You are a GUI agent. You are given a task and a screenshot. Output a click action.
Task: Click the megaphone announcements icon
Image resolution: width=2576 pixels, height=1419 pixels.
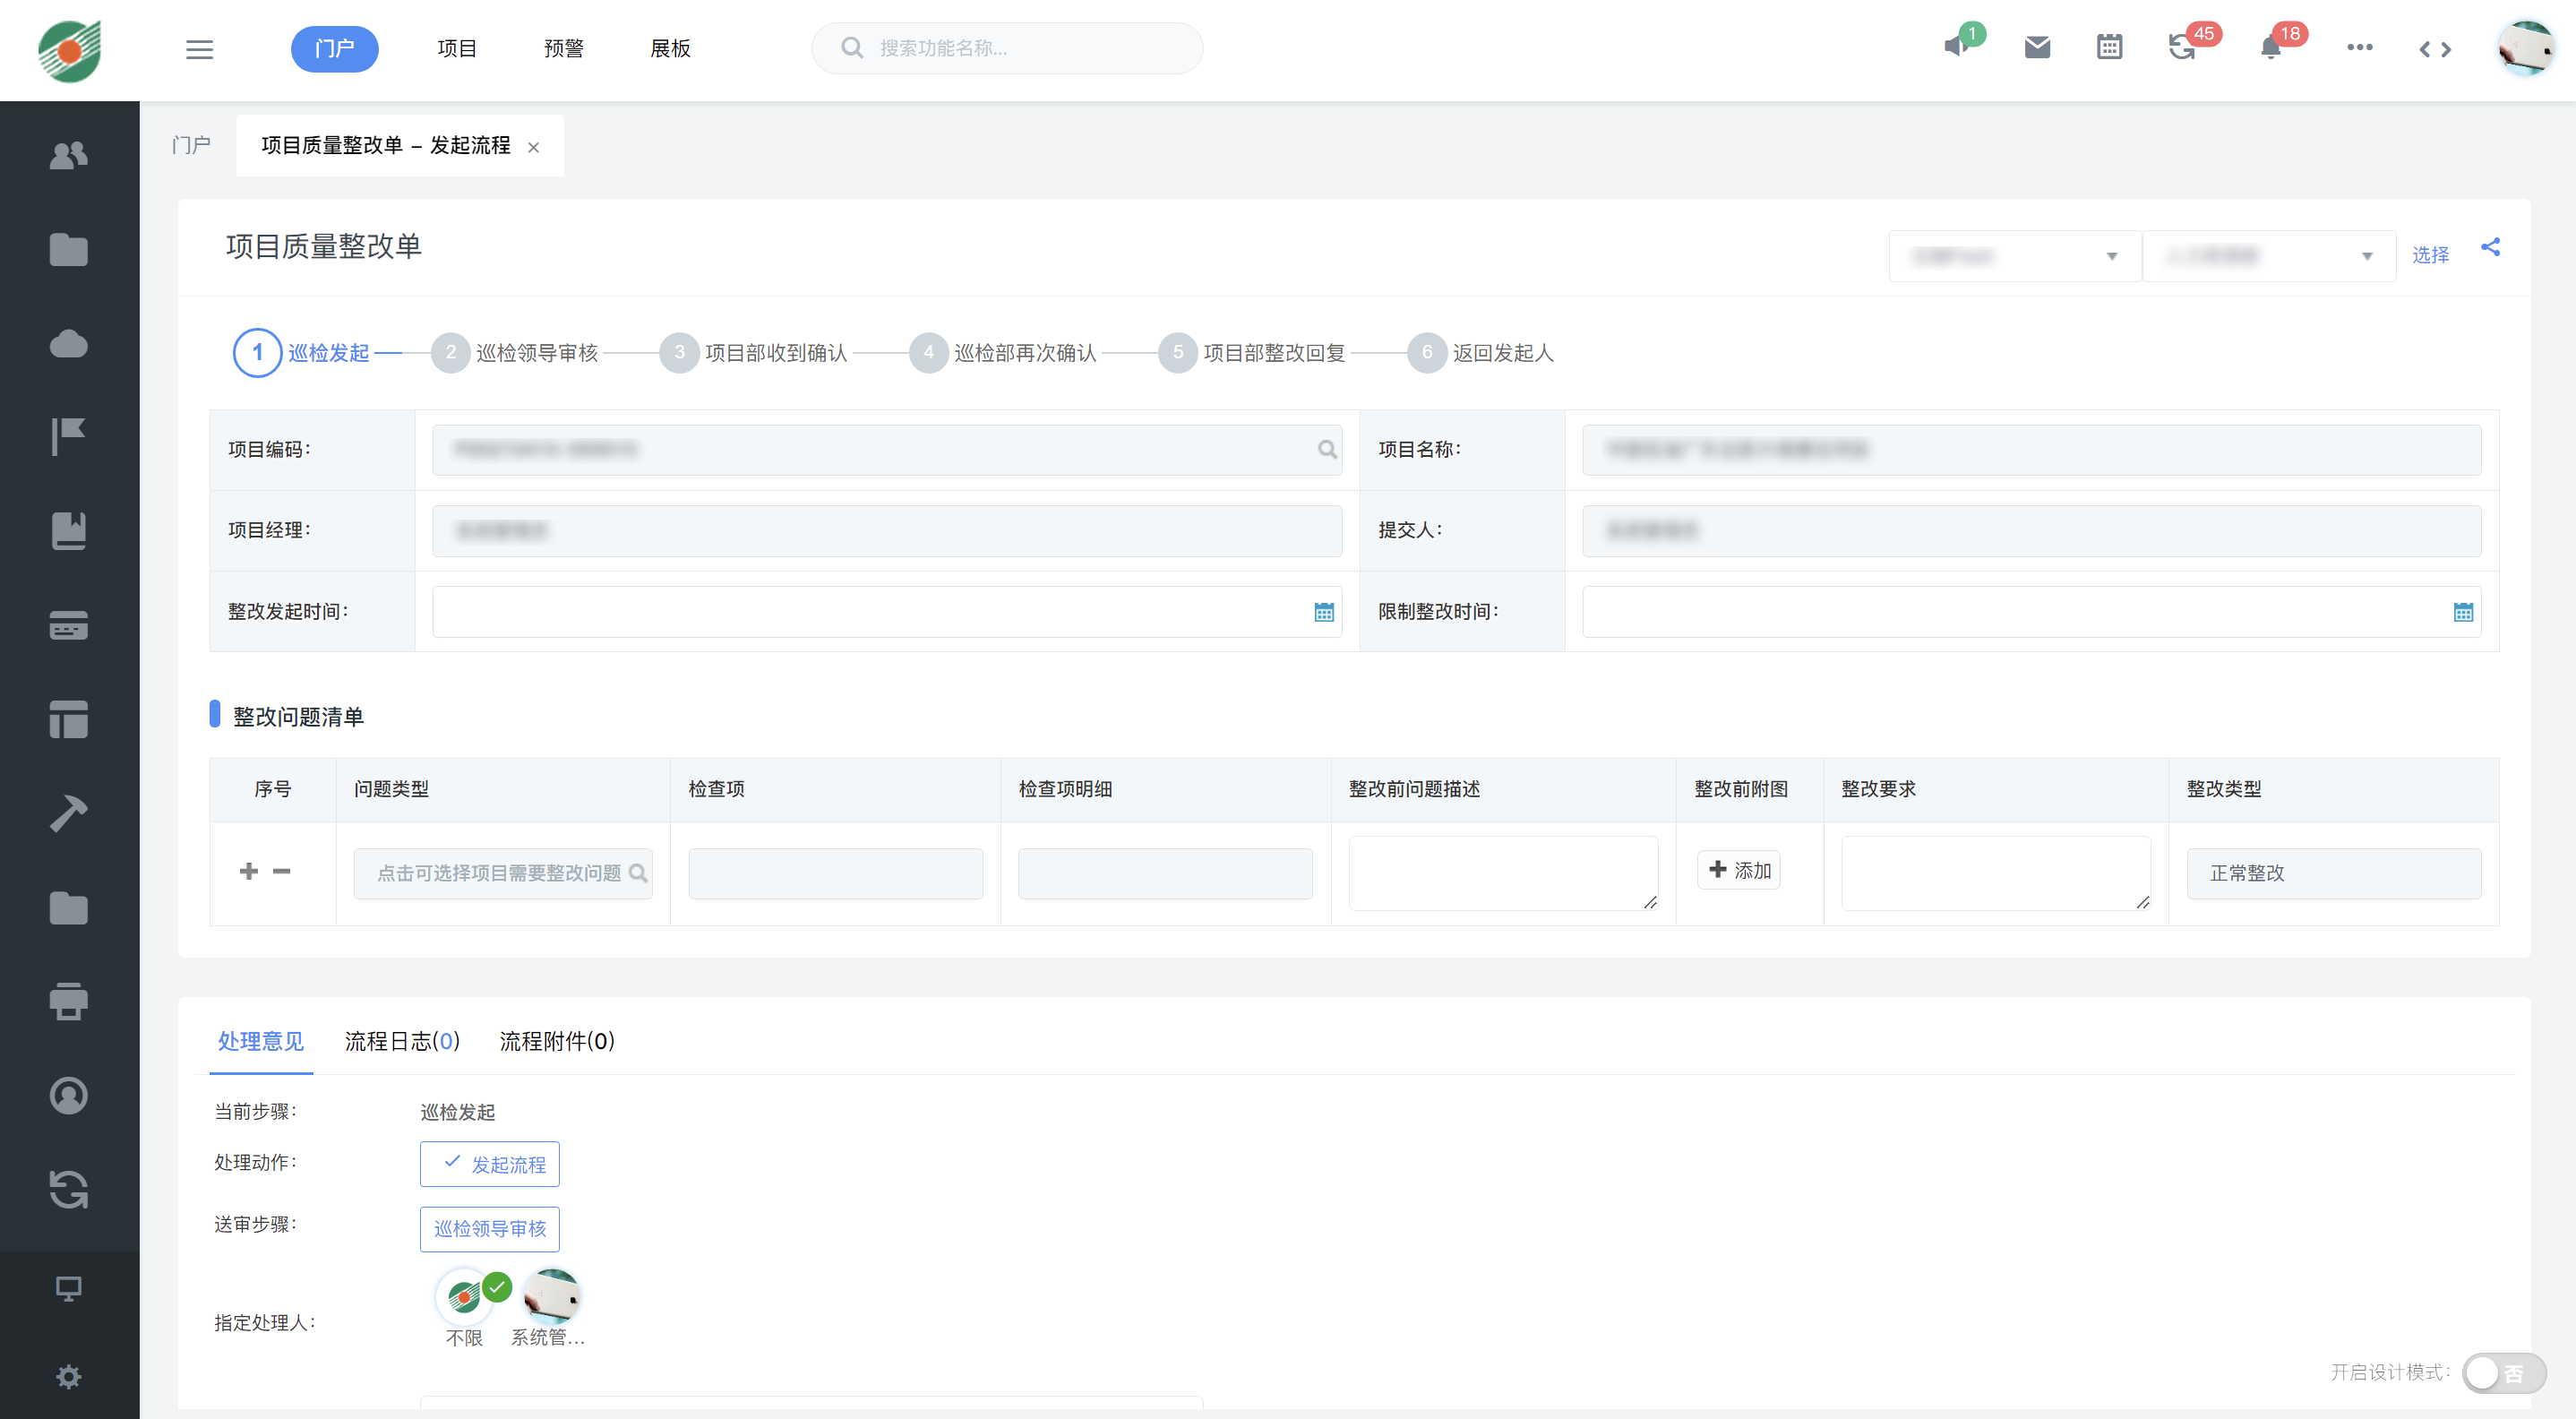(x=1956, y=47)
